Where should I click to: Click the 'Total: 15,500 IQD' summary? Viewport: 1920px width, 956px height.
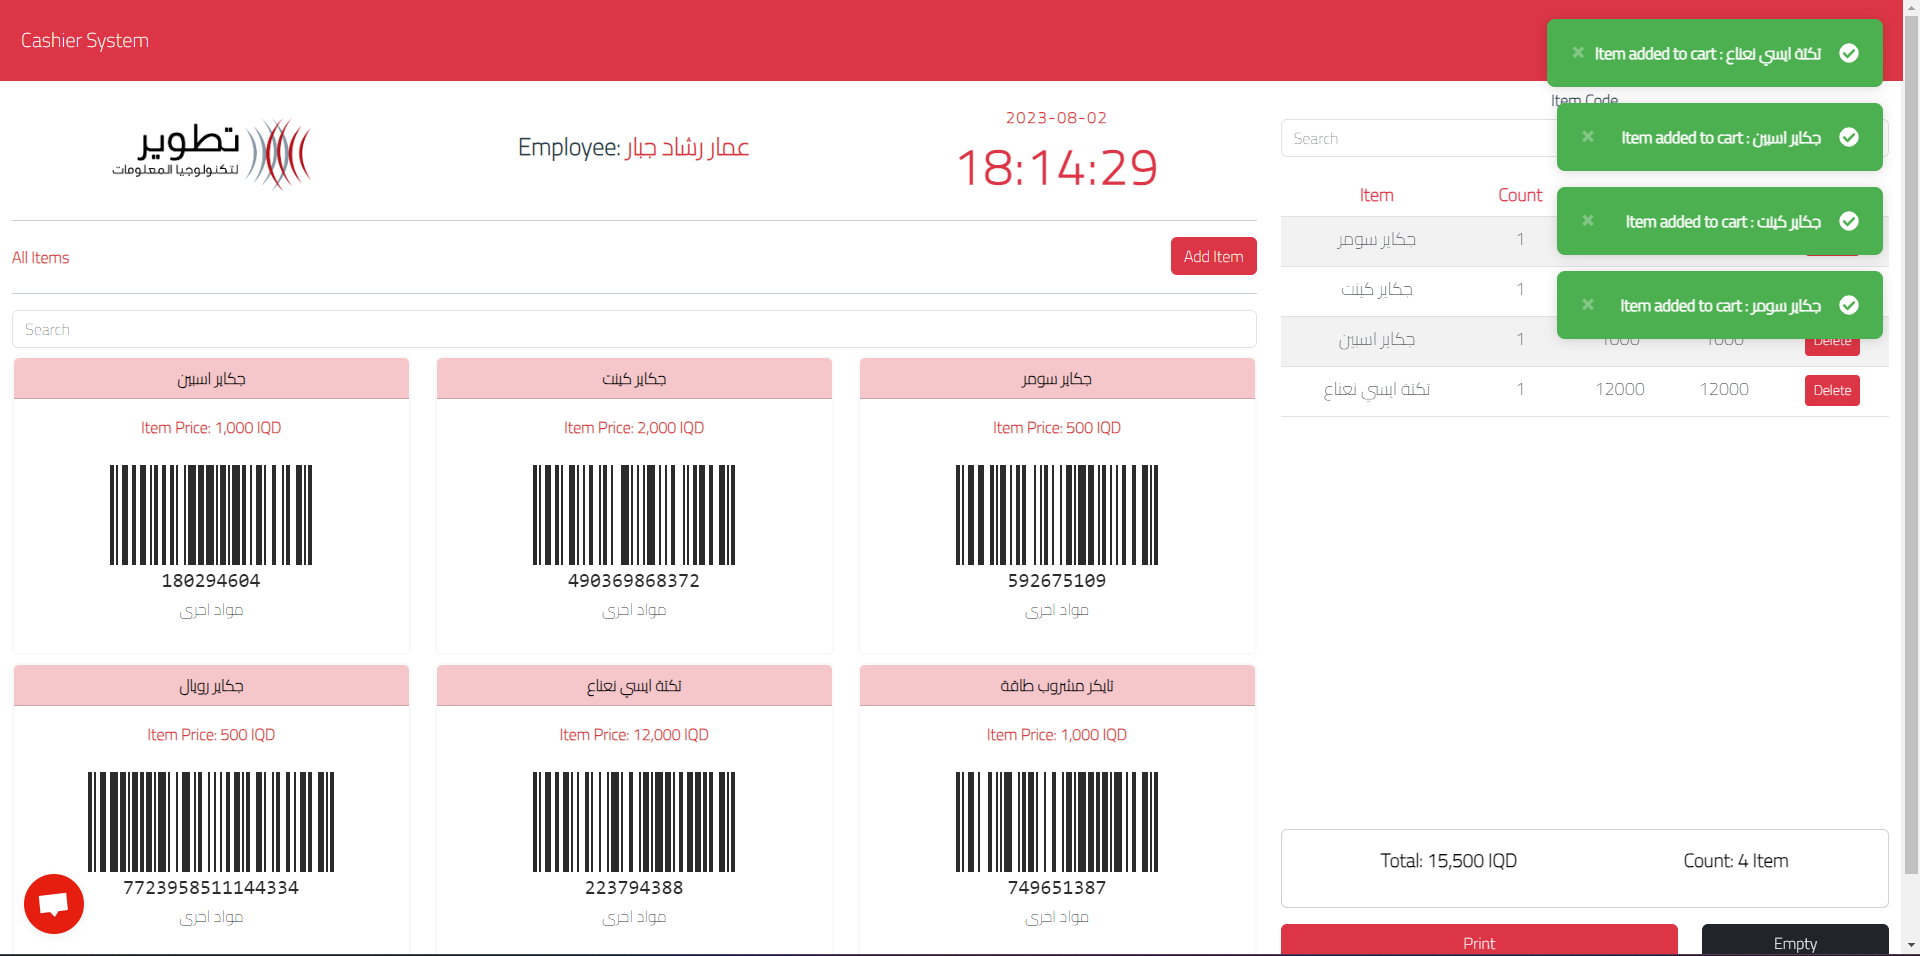1448,861
